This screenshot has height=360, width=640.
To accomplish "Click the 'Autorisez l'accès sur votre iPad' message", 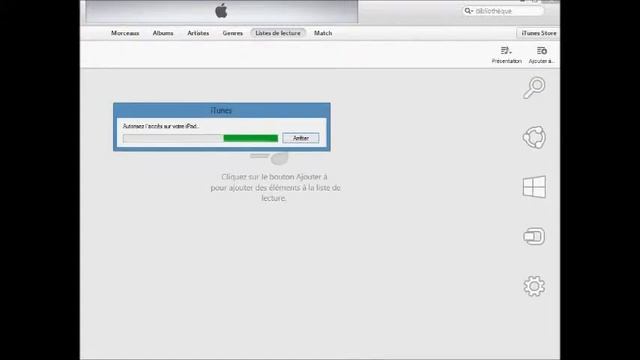I will (x=161, y=127).
